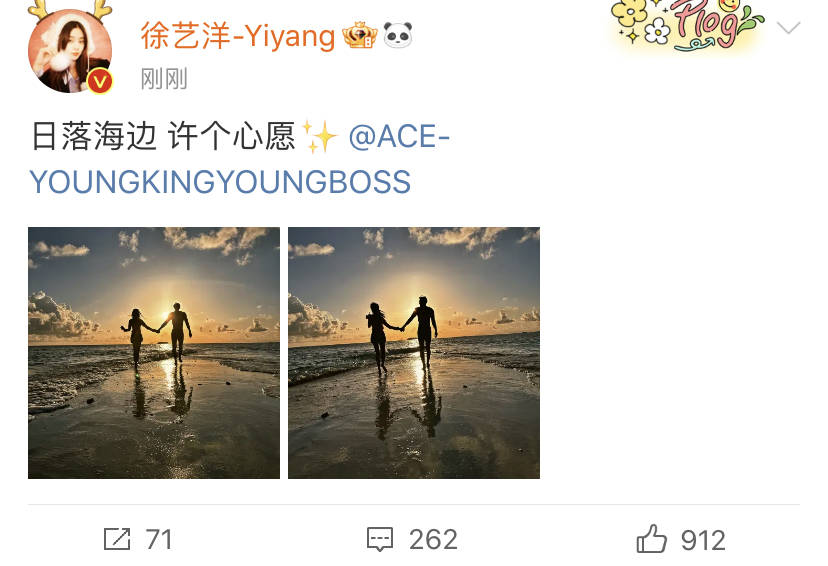The image size is (828, 566).
Task: Click the 刚刚 post timestamp
Action: point(164,79)
